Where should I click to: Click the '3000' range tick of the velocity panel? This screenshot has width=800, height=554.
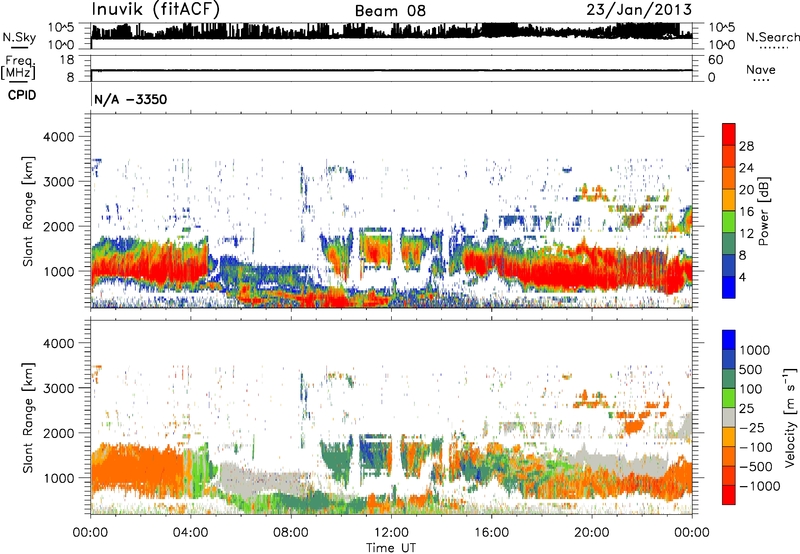click(x=59, y=388)
